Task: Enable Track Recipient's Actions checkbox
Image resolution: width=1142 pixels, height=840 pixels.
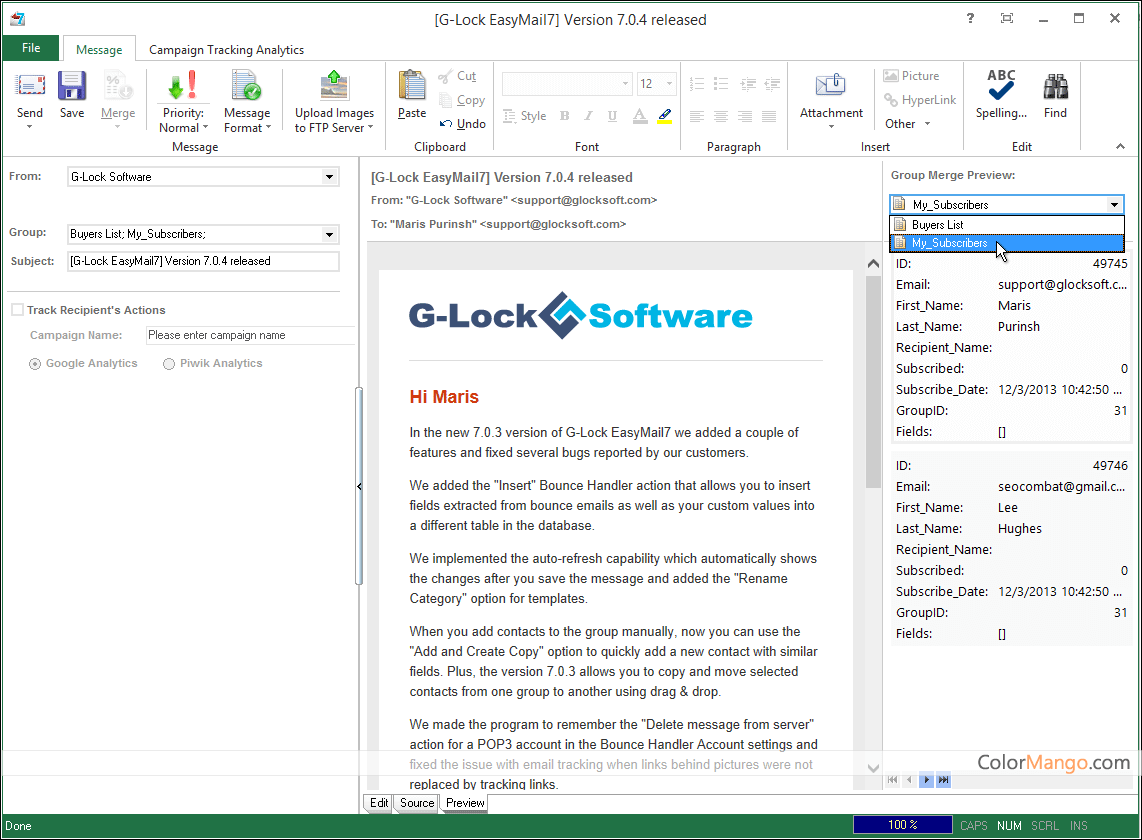Action: tap(18, 310)
